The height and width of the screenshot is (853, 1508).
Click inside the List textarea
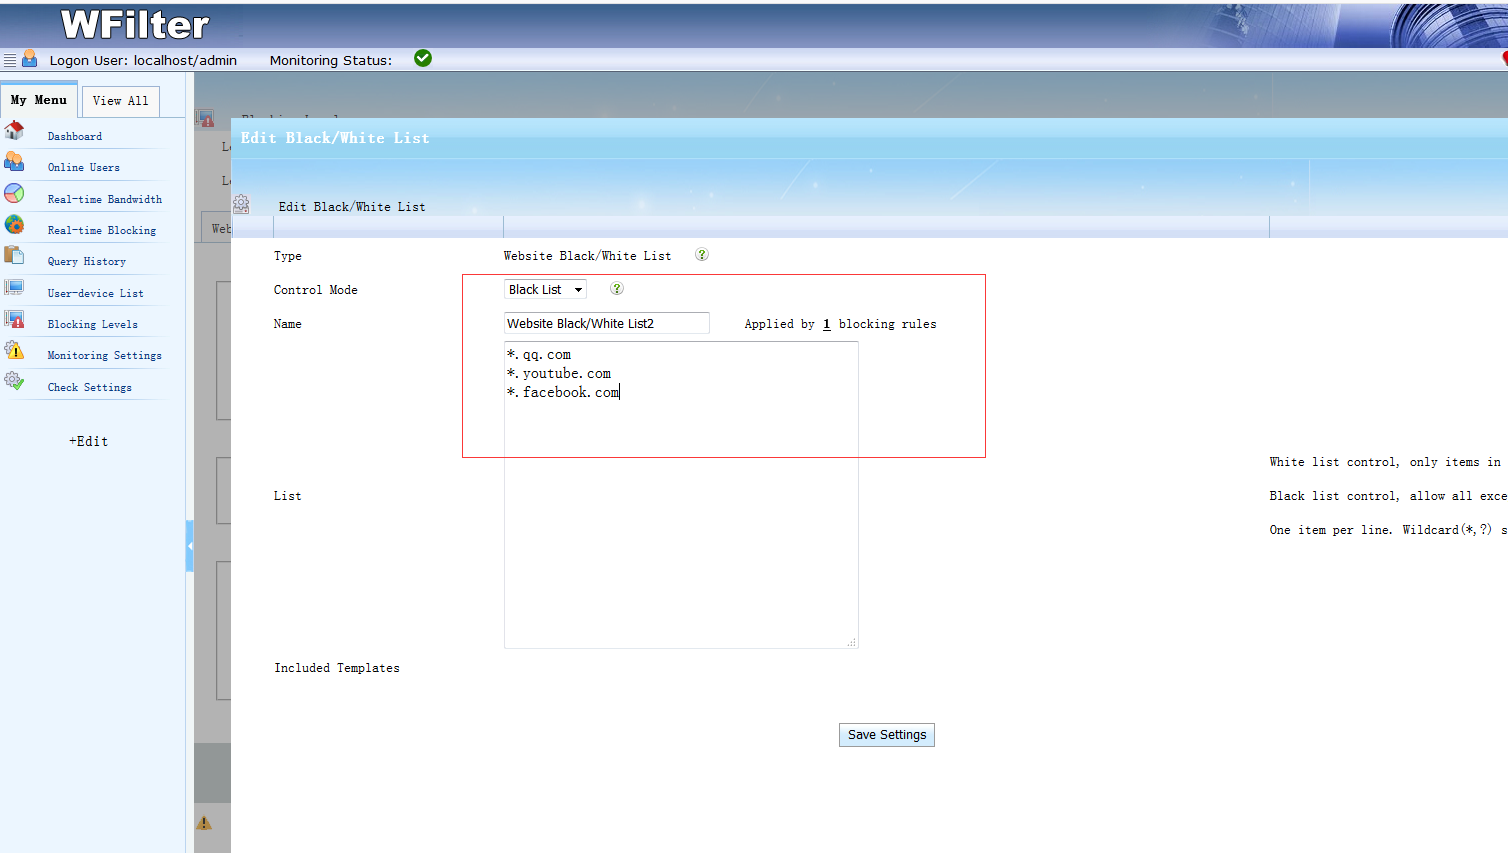point(681,495)
